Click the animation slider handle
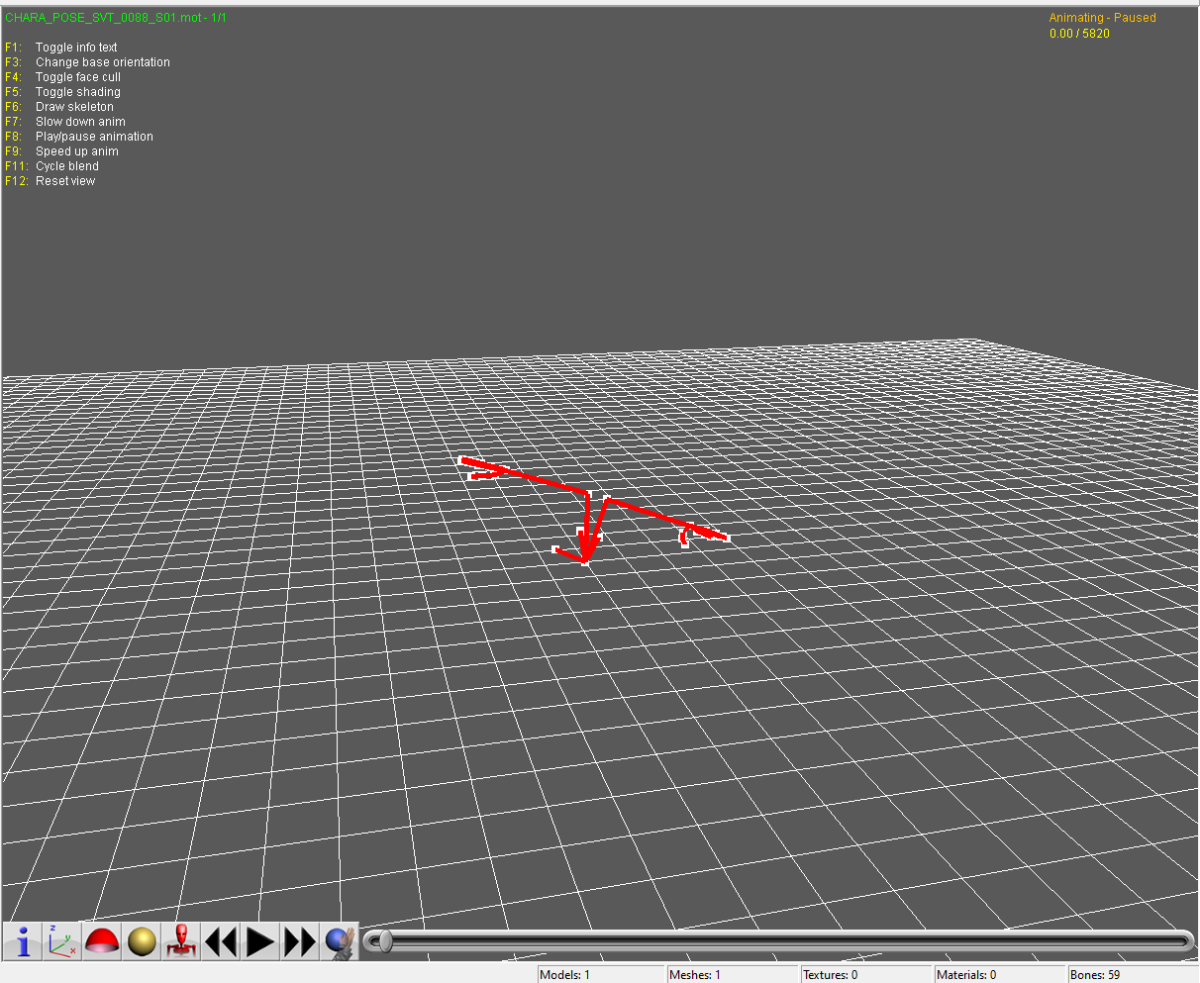 pyautogui.click(x=381, y=941)
